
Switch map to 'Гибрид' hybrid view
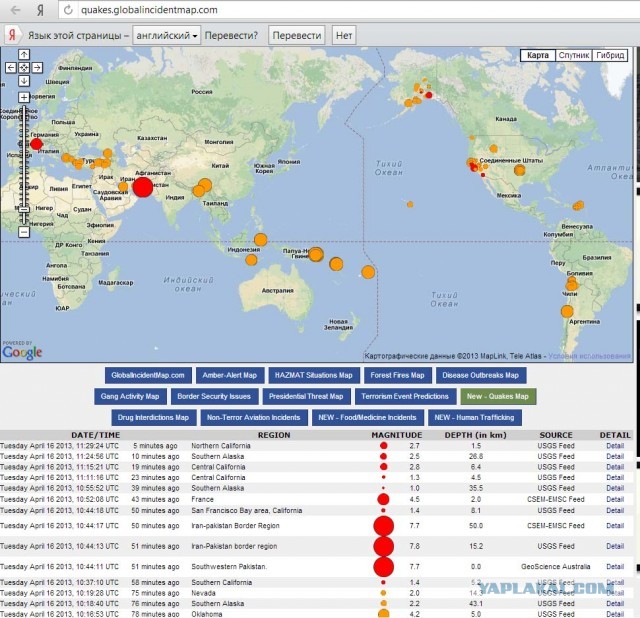pyautogui.click(x=610, y=55)
